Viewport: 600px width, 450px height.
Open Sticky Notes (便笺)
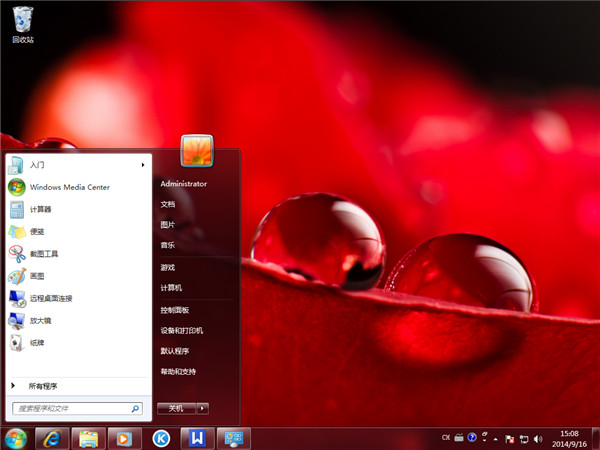pos(37,231)
